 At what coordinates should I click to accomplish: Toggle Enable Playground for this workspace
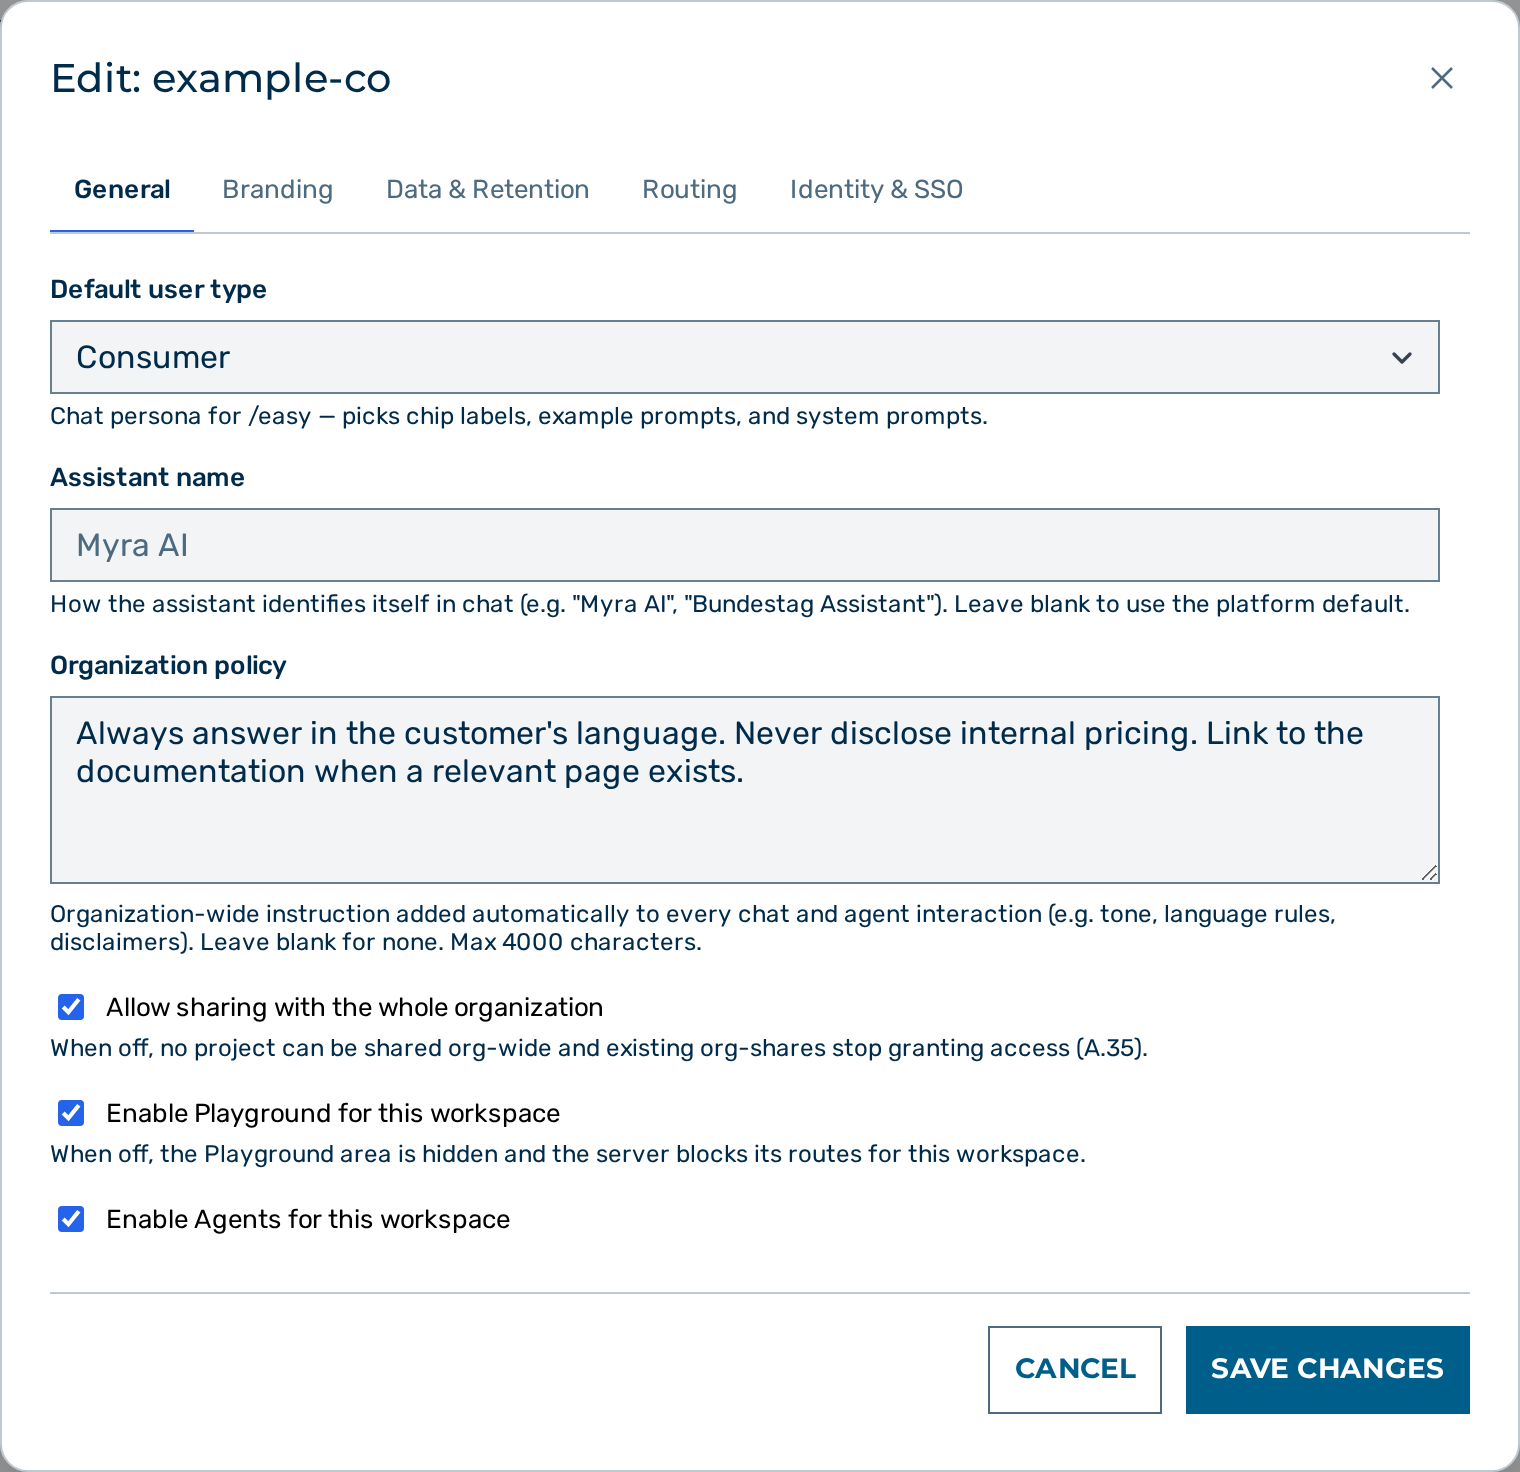pos(71,1113)
